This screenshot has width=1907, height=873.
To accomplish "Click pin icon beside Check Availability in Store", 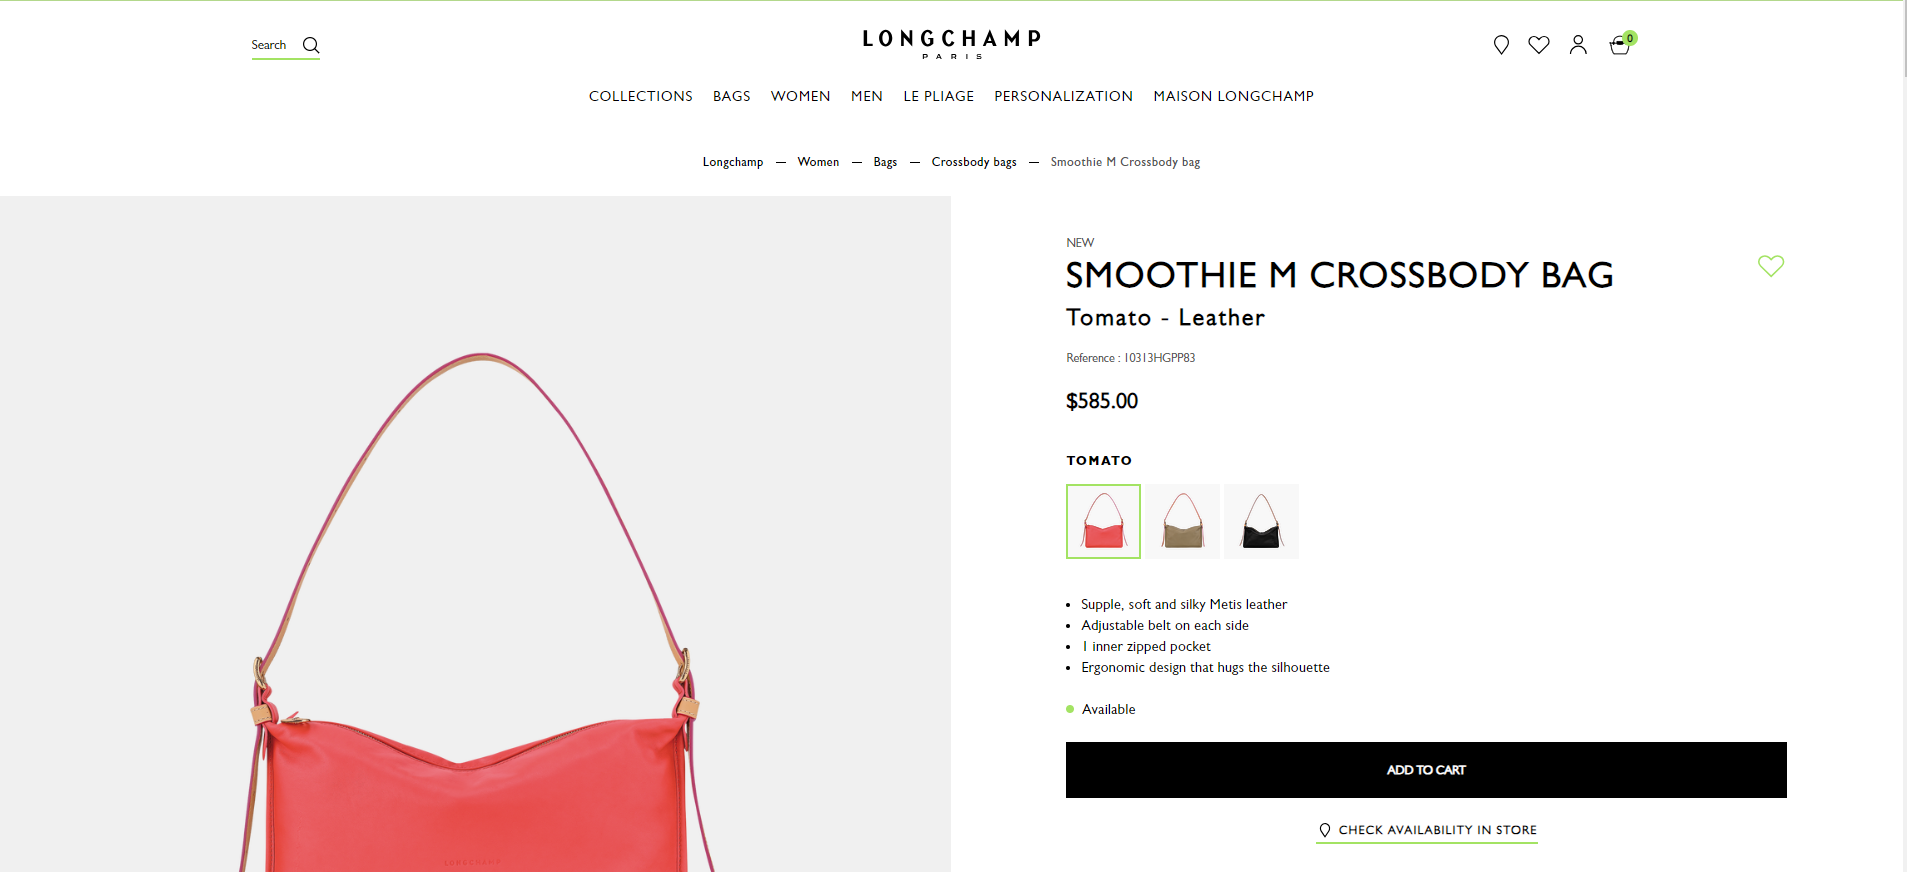I will pyautogui.click(x=1325, y=830).
